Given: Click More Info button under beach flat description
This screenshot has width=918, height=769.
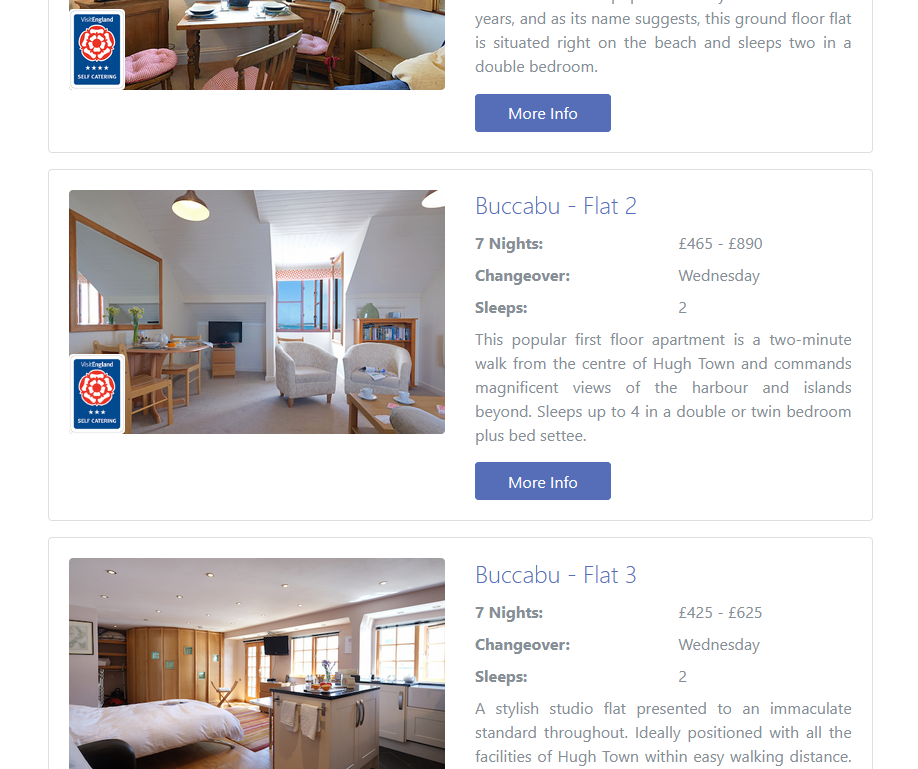Looking at the screenshot, I should [x=543, y=113].
